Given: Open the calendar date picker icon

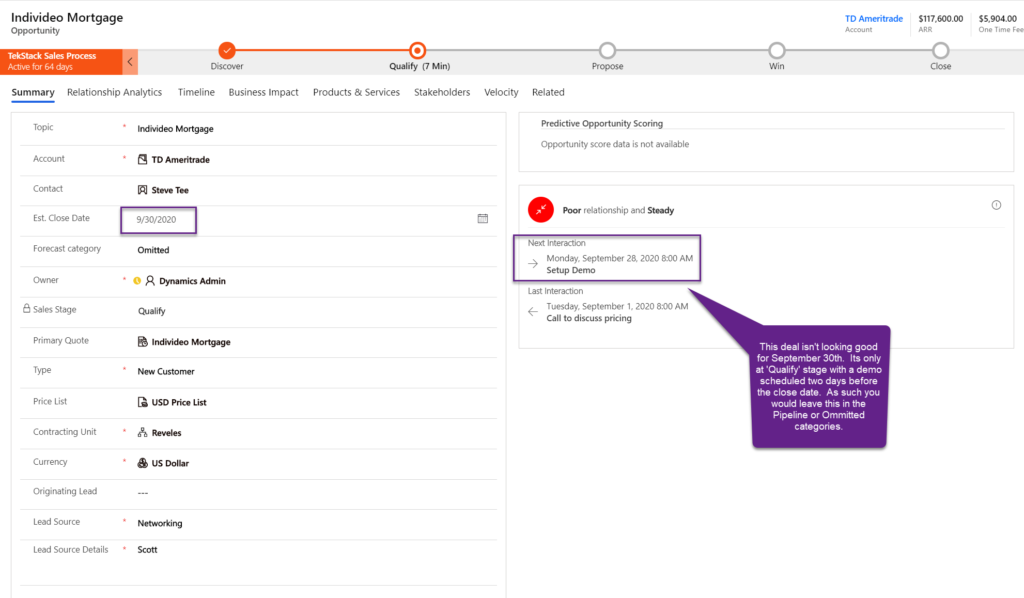Looking at the screenshot, I should coord(483,219).
